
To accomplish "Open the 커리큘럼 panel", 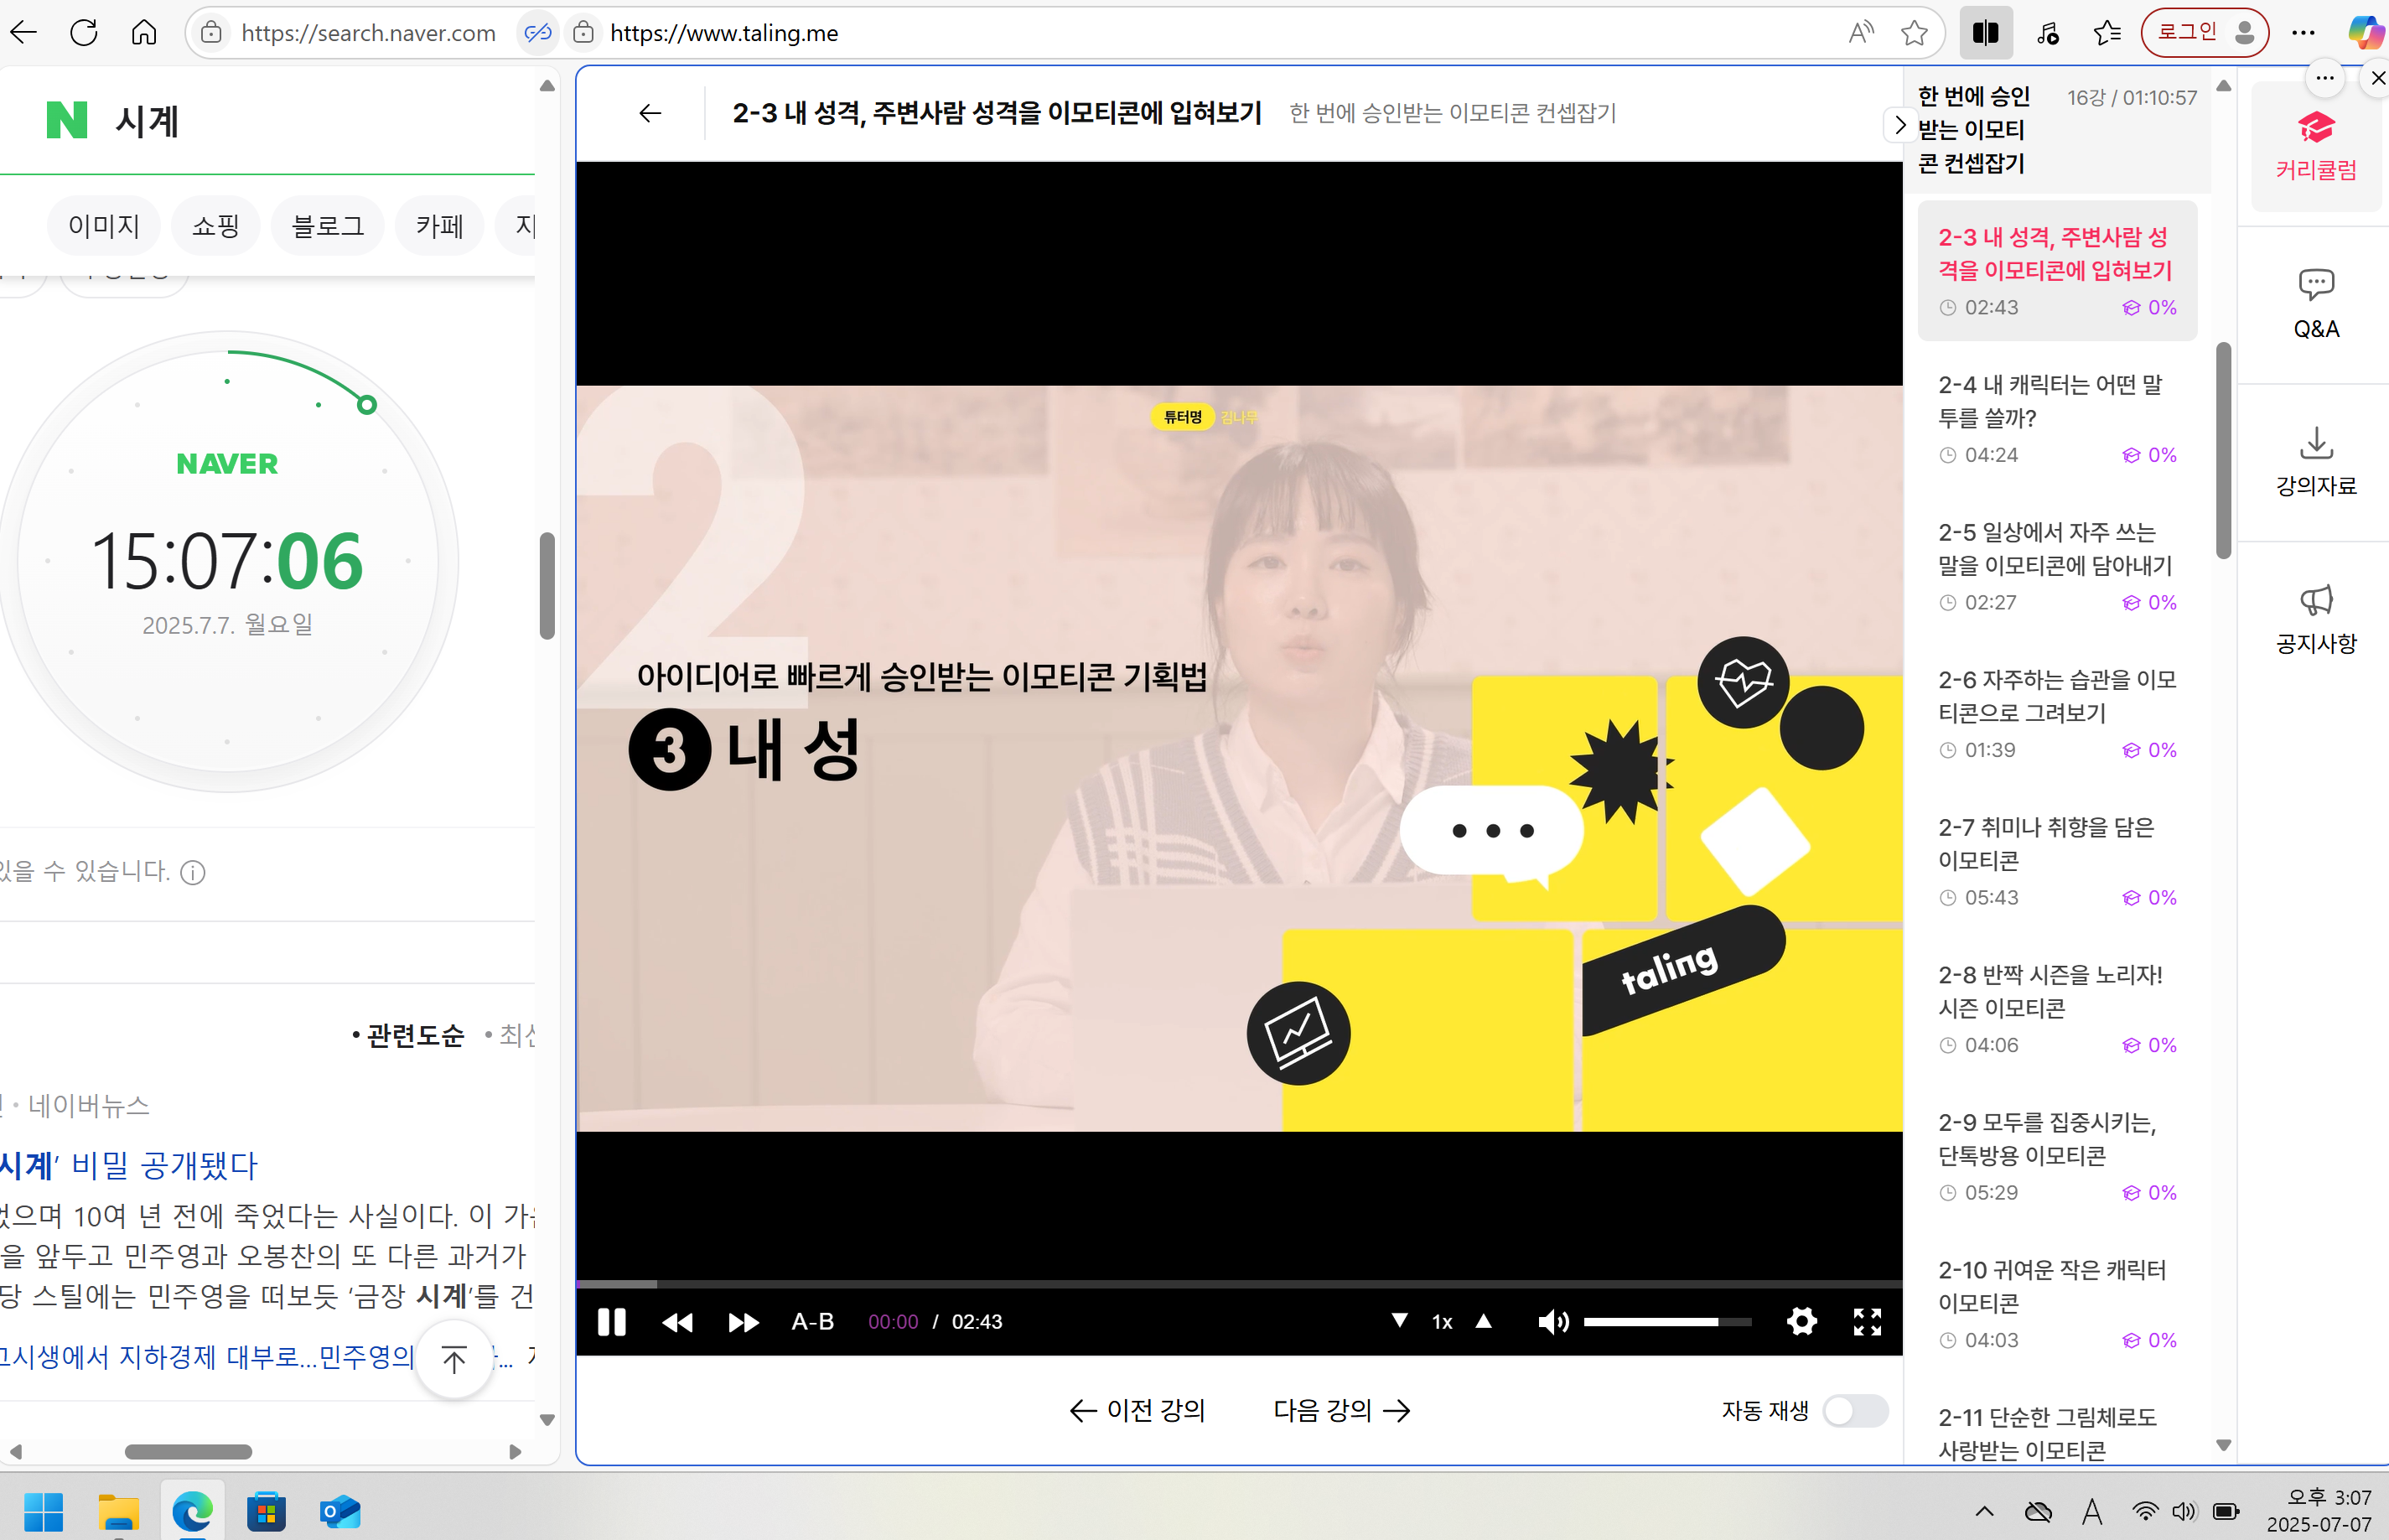I will click(2315, 145).
